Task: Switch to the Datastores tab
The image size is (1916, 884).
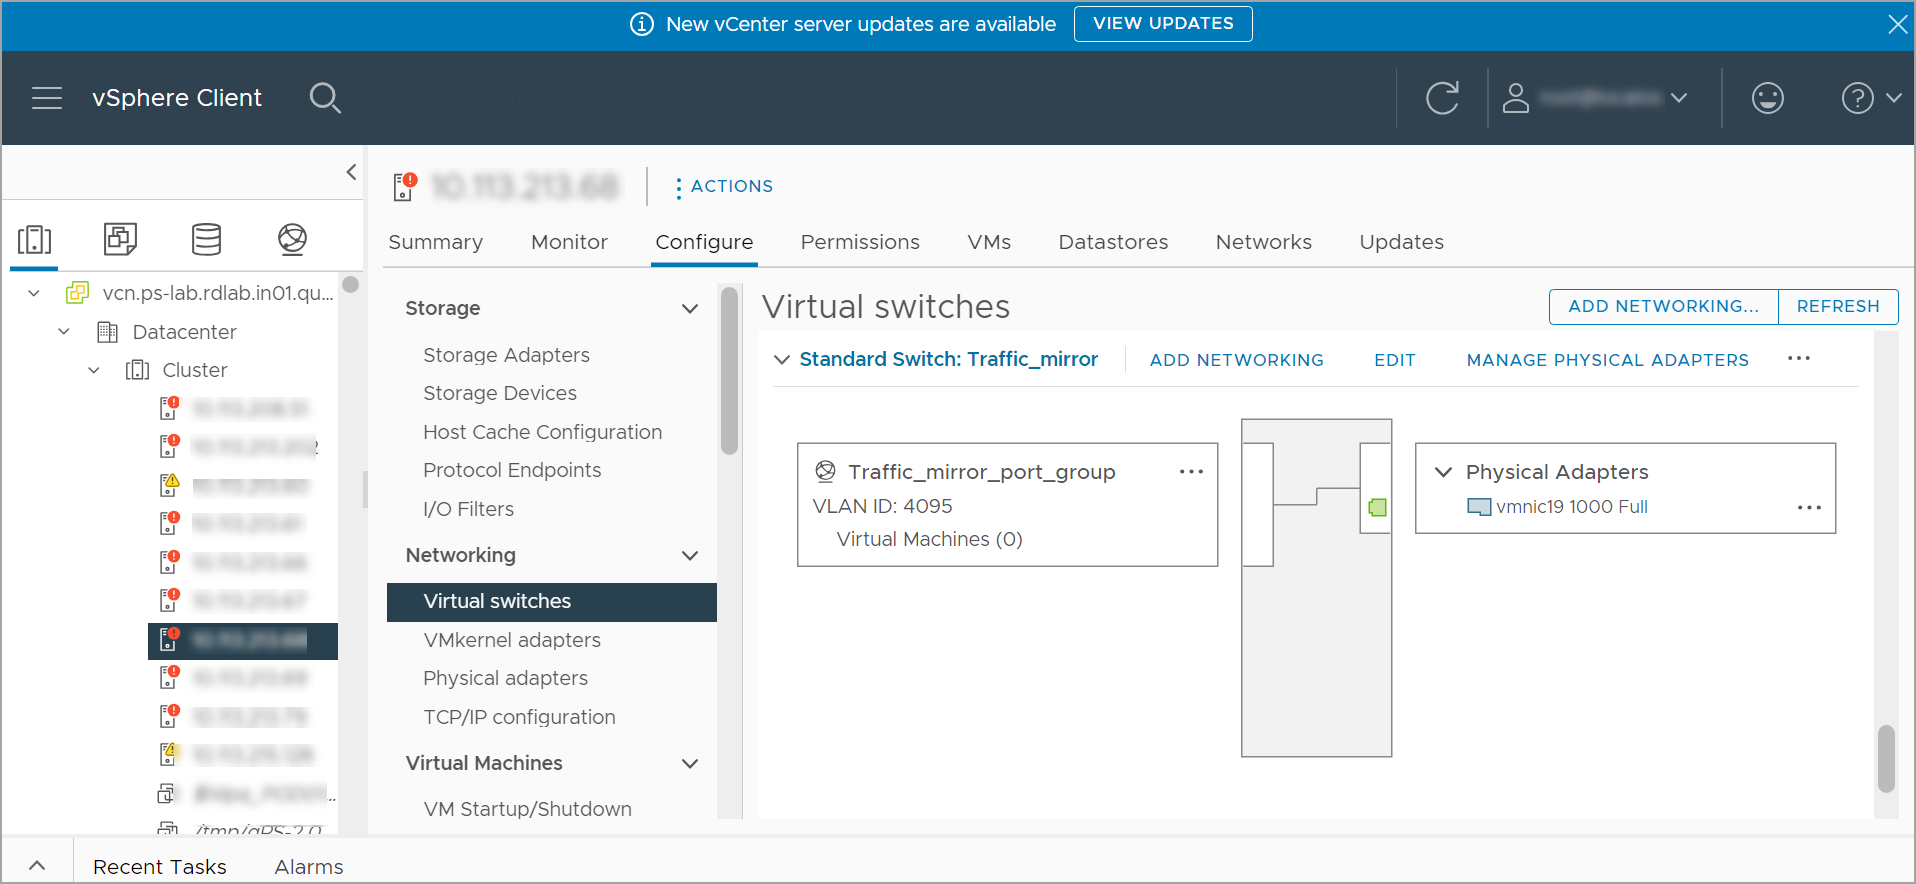Action: tap(1113, 242)
